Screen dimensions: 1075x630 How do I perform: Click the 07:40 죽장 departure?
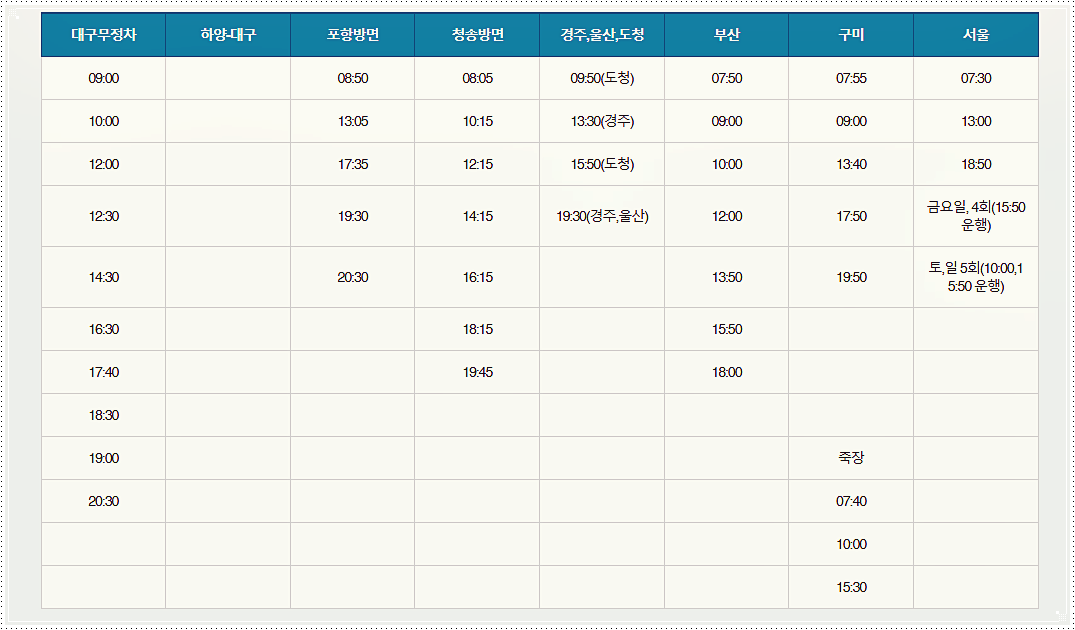(851, 501)
